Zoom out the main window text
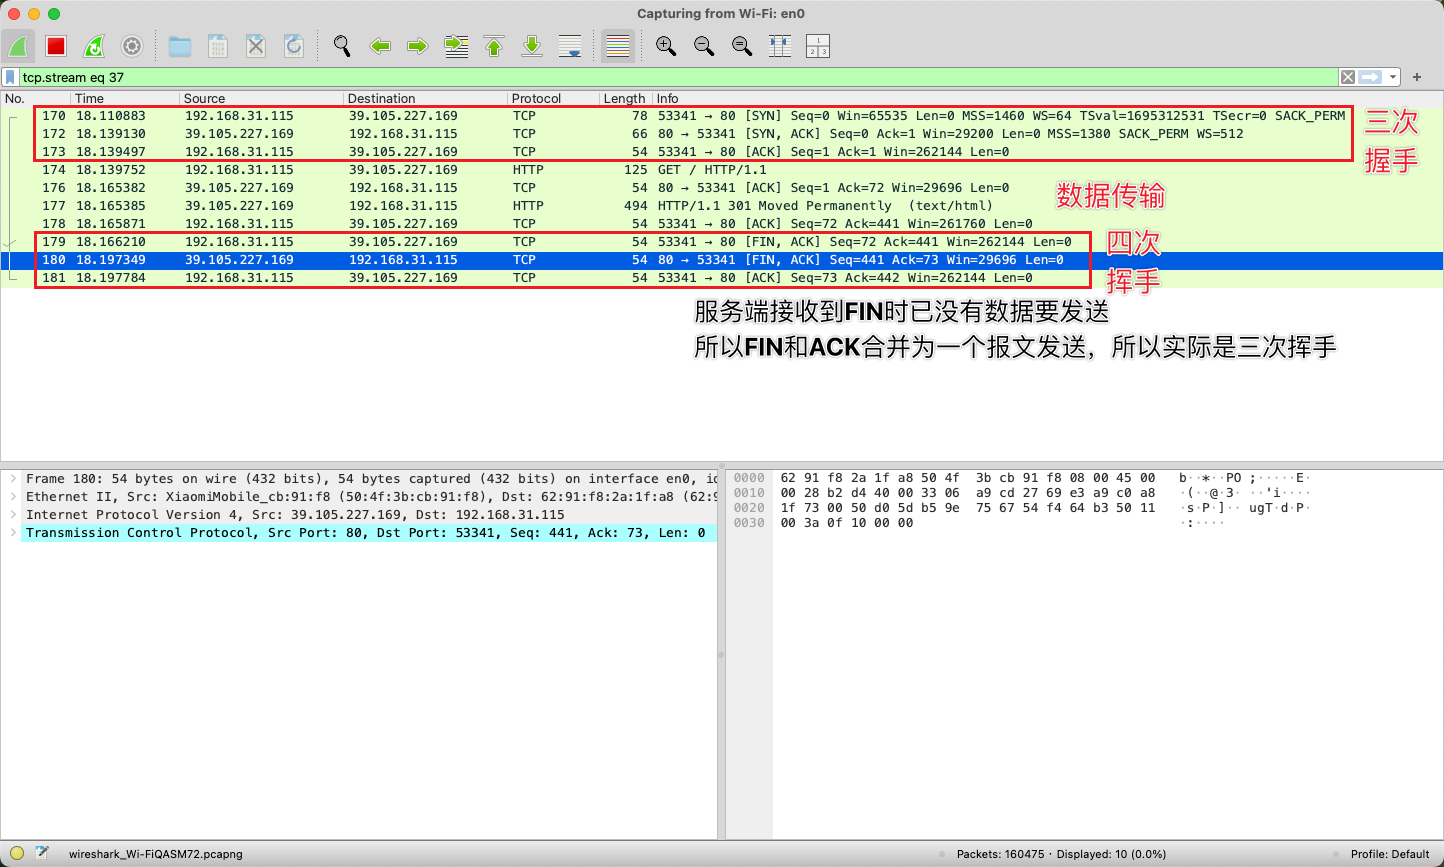This screenshot has height=867, width=1444. click(x=704, y=46)
